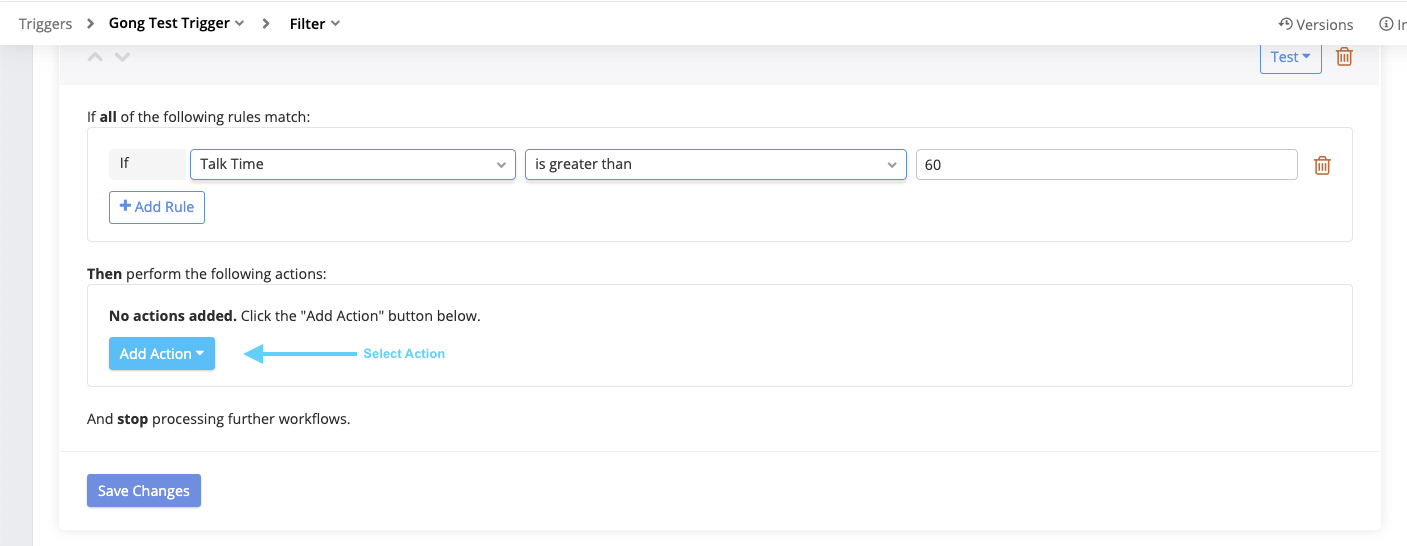Open the "is greater than" operator dropdown
Screen dimensions: 1407x546
click(x=715, y=164)
